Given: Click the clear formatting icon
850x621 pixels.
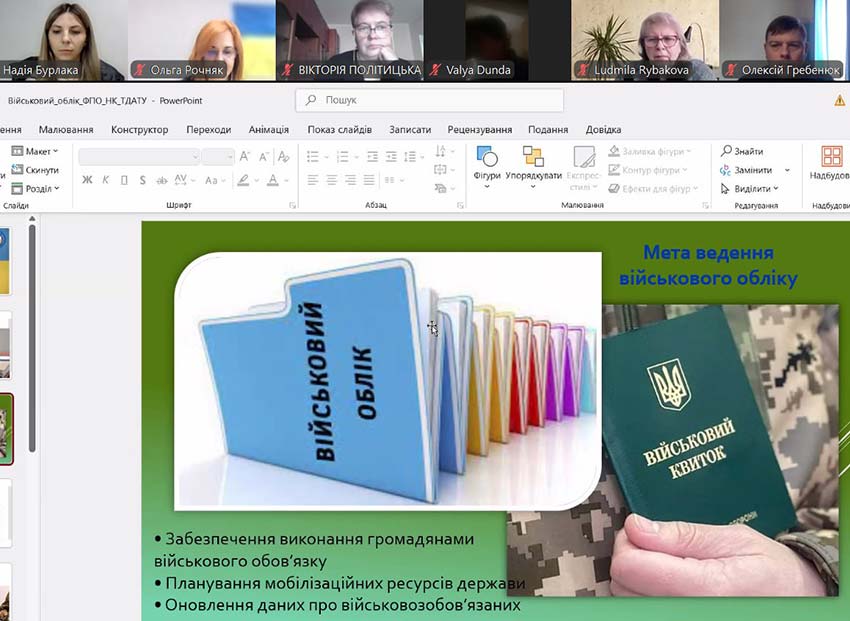Looking at the screenshot, I should click(284, 157).
